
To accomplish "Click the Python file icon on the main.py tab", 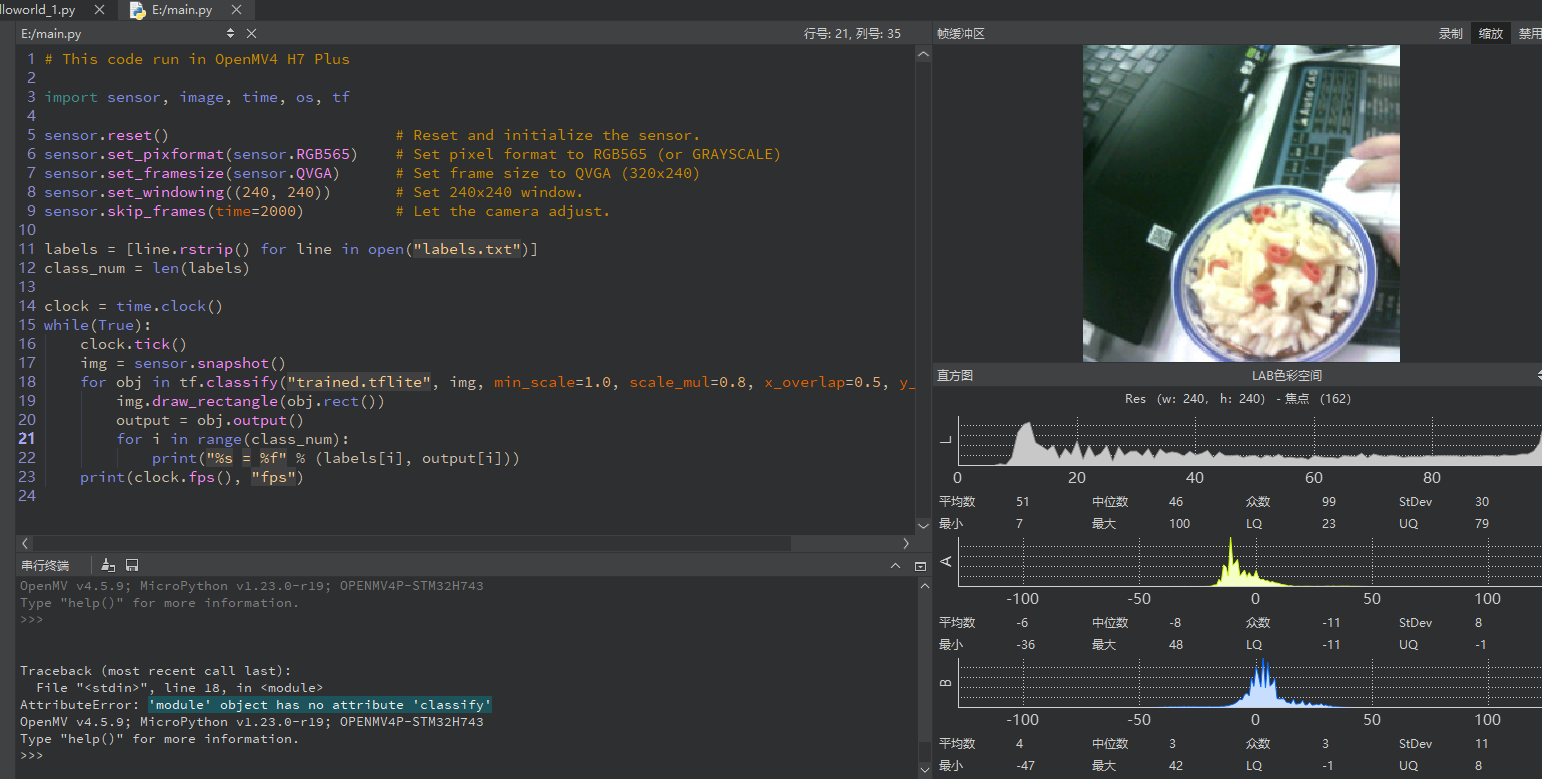I will point(136,10).
